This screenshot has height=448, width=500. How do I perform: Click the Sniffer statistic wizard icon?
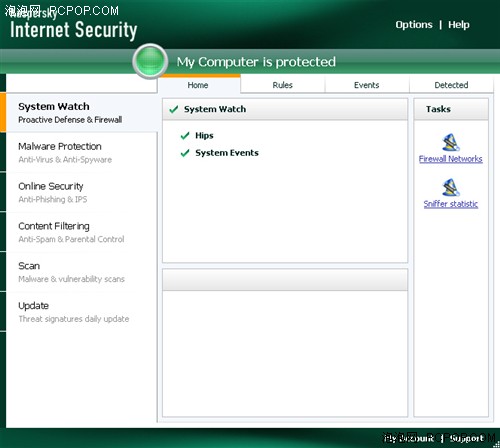[x=451, y=187]
